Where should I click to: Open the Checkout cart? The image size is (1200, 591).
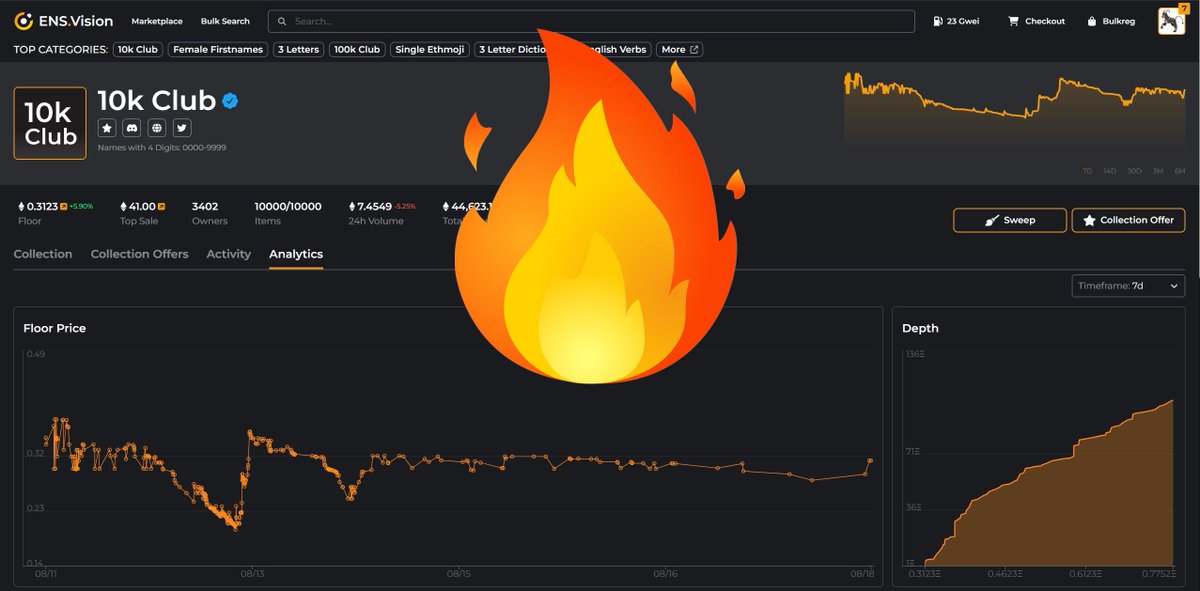[1036, 21]
